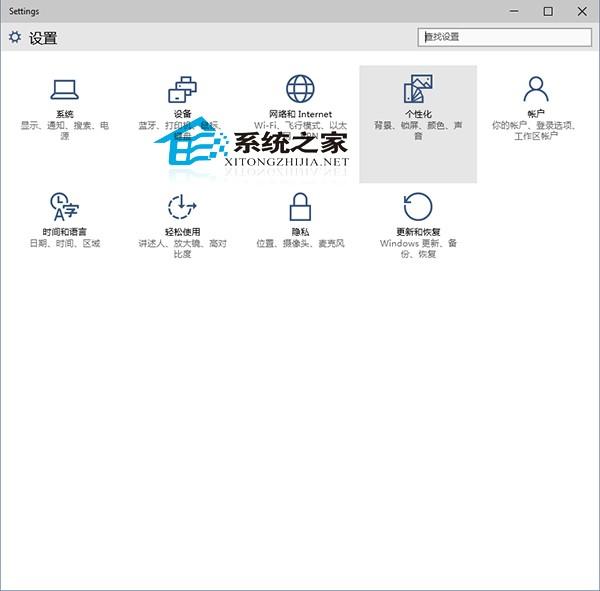Image resolution: width=600 pixels, height=591 pixels.
Task: Click the settings gear icon beside 设置
Action: pyautogui.click(x=15, y=37)
